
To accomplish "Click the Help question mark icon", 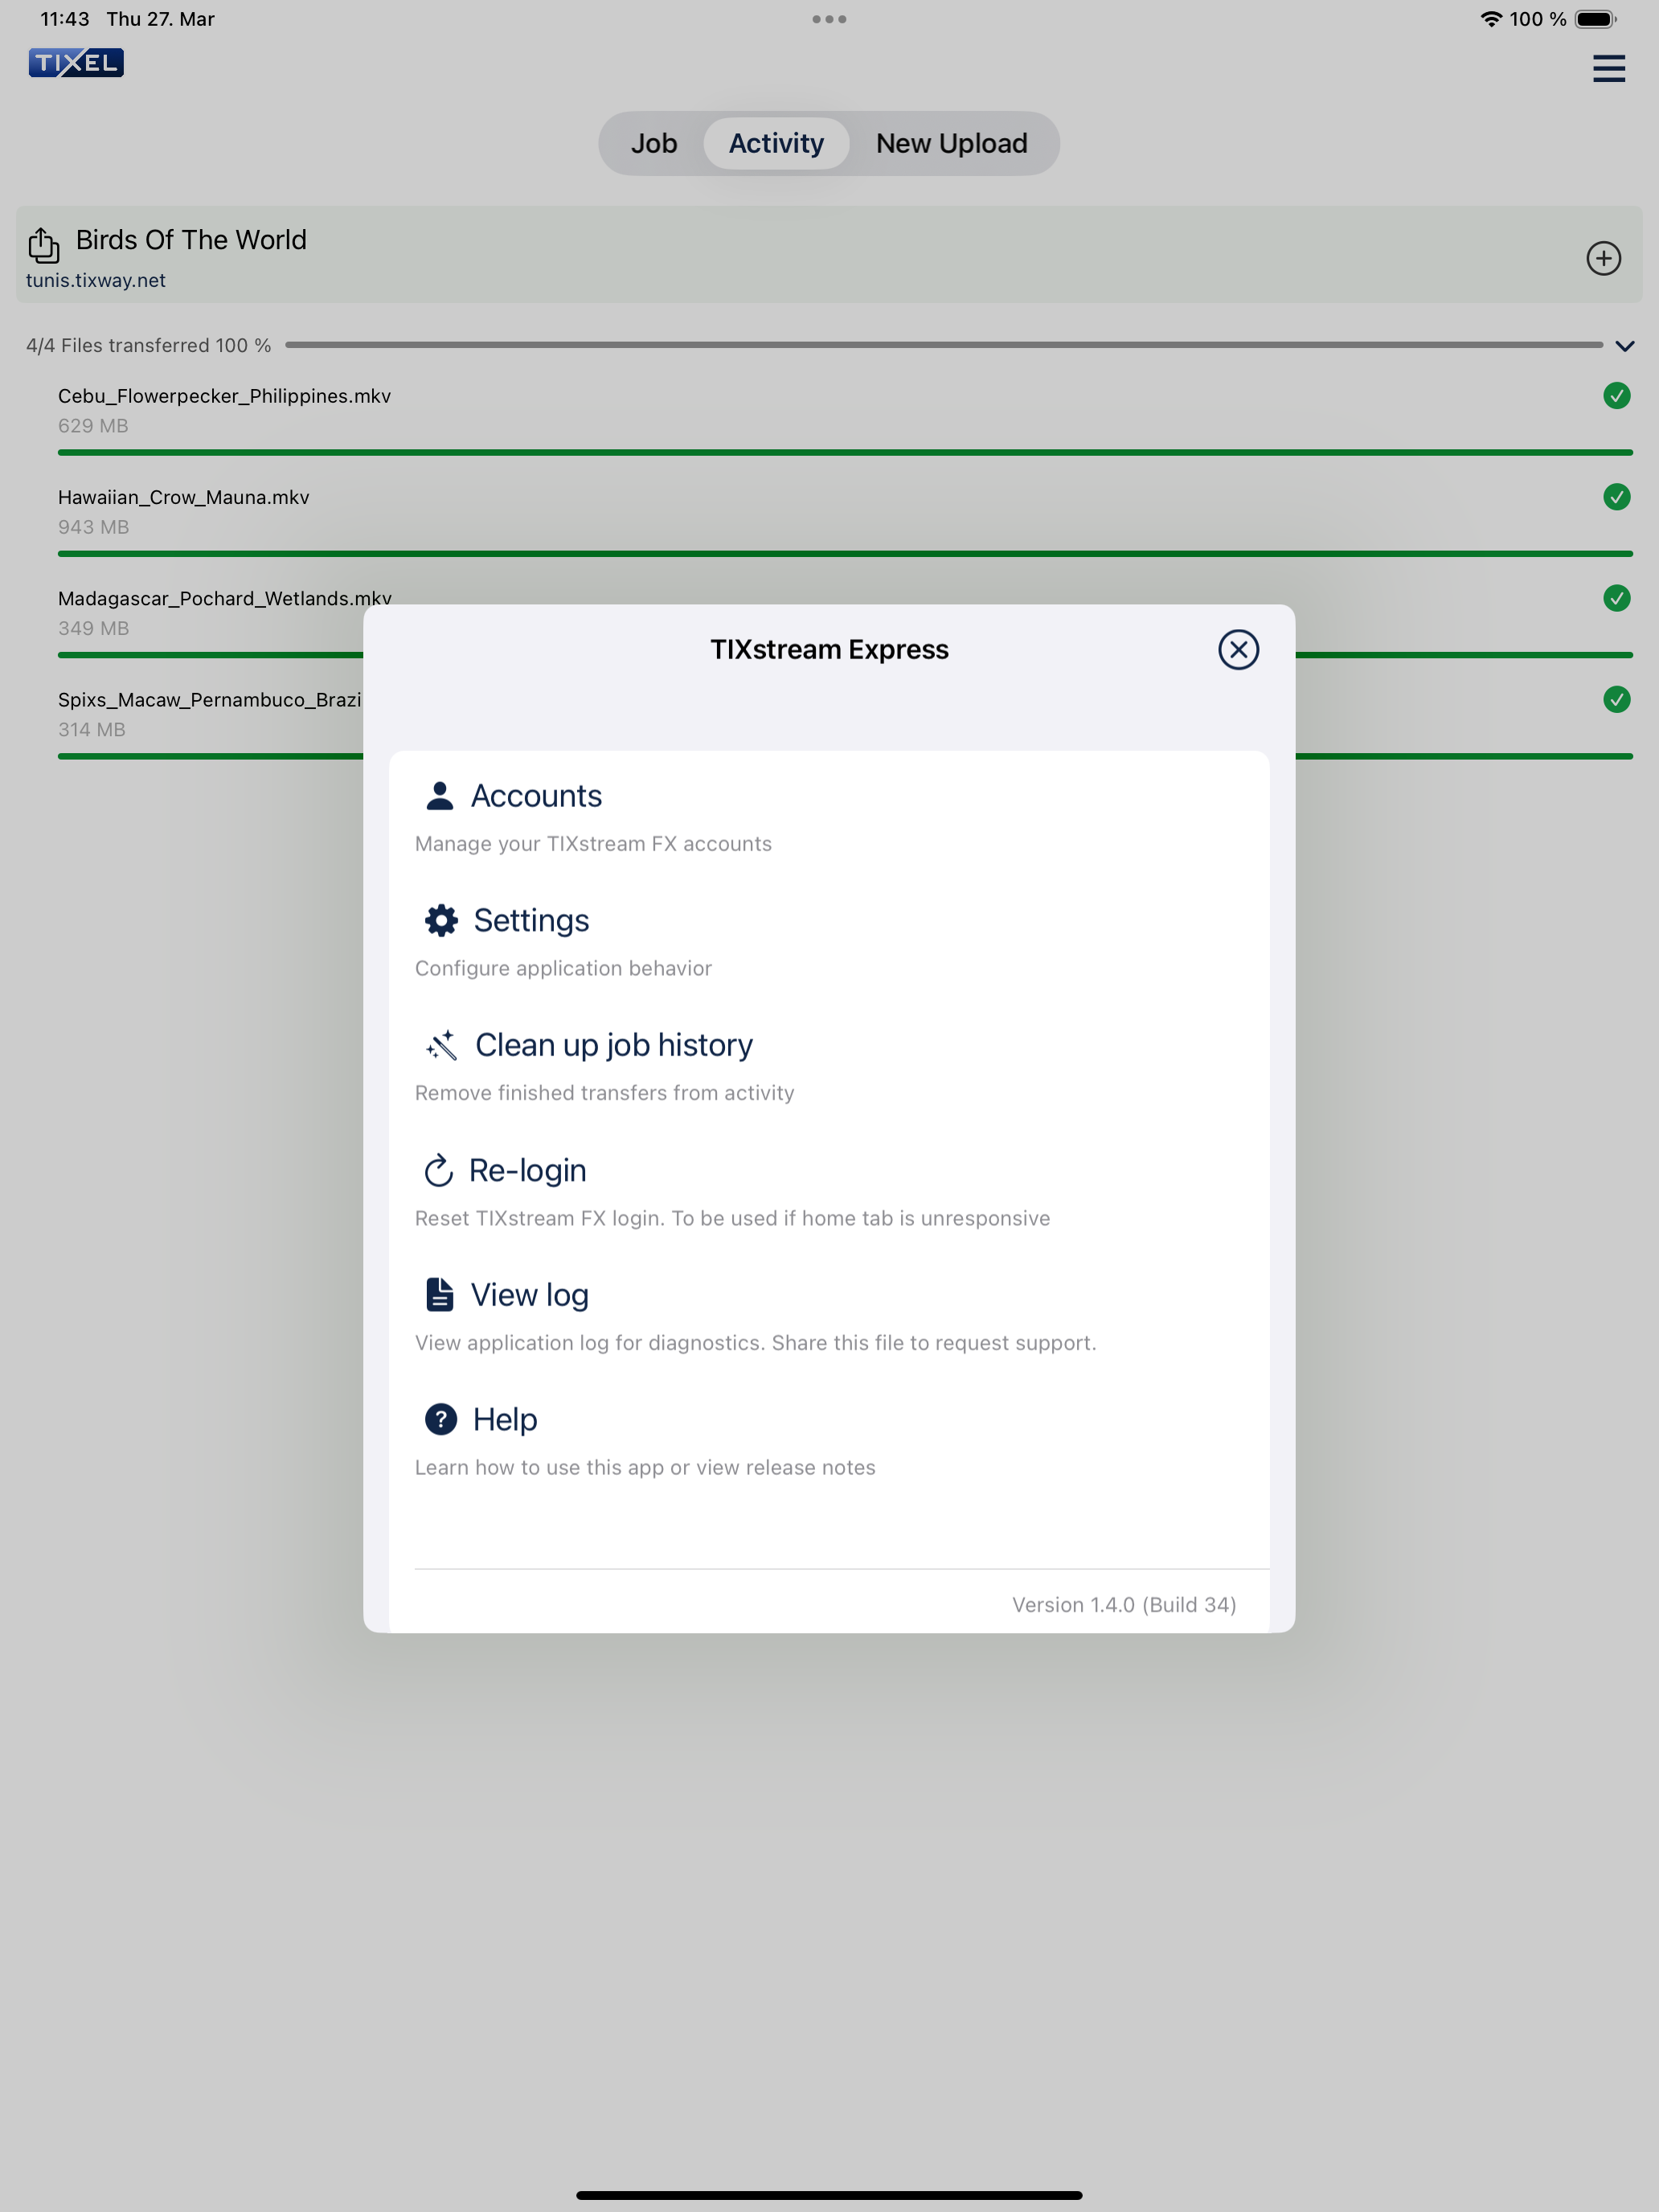I will pyautogui.click(x=441, y=1419).
